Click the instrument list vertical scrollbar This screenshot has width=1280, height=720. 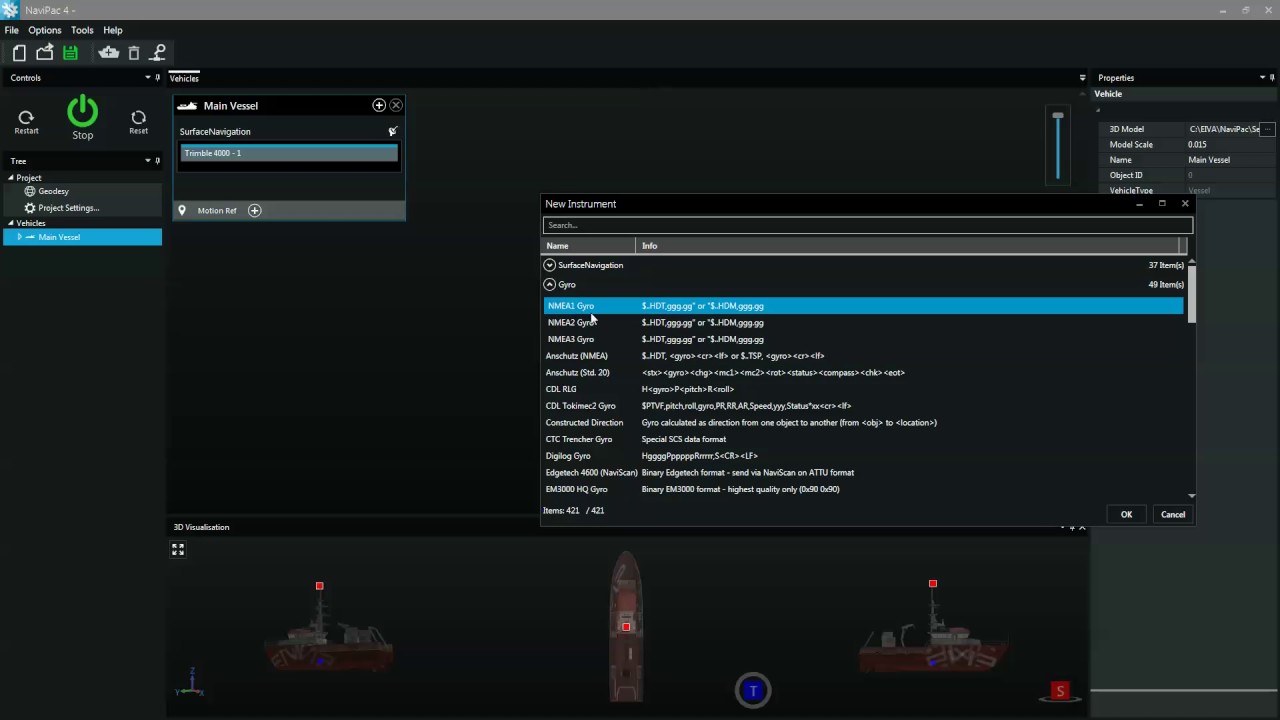pos(1191,295)
